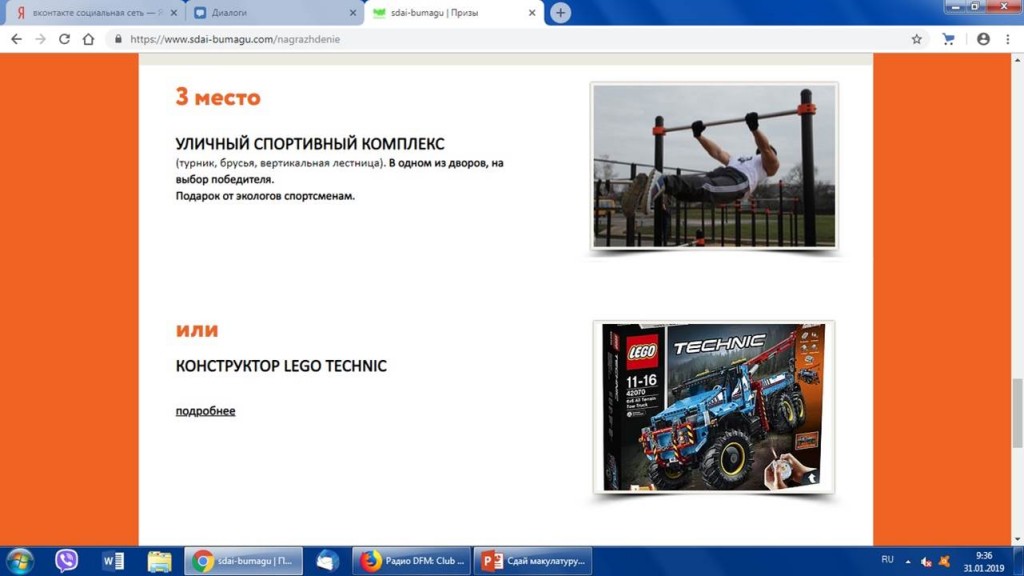Click the browser back arrow

[x=16, y=39]
